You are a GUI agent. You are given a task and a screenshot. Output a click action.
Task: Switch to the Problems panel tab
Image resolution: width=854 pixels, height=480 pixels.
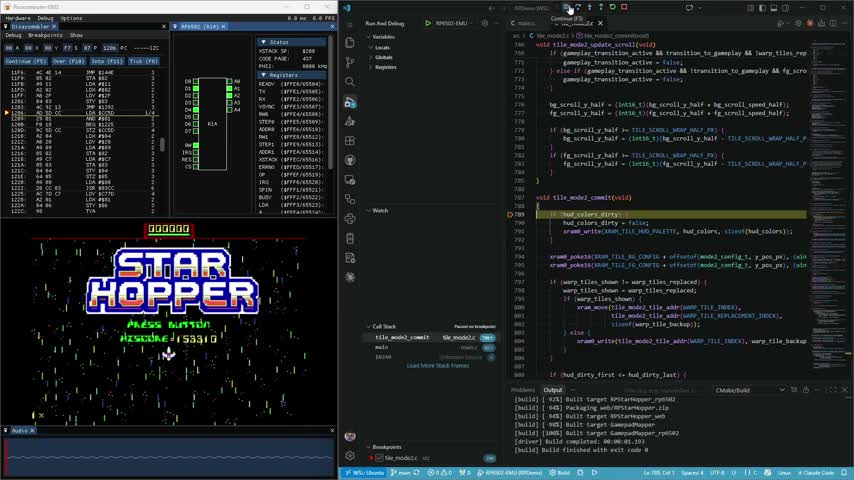[523, 390]
